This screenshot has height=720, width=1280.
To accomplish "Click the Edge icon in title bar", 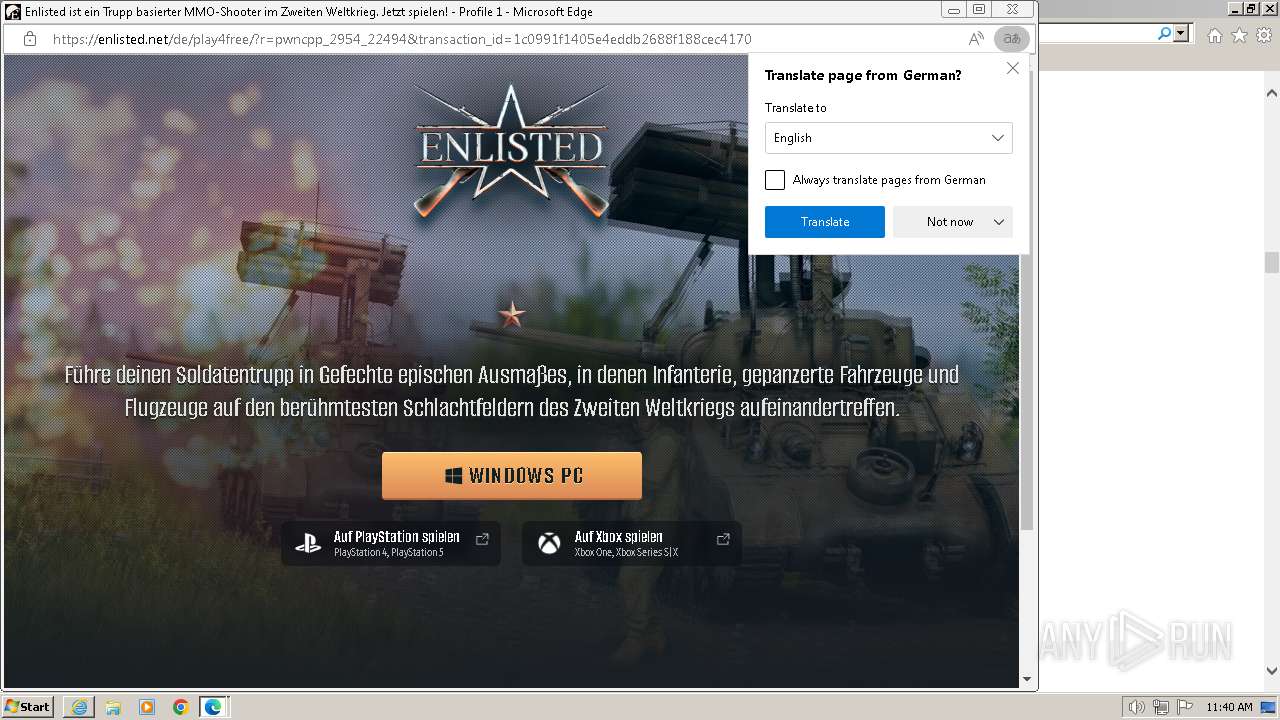I will tap(13, 11).
